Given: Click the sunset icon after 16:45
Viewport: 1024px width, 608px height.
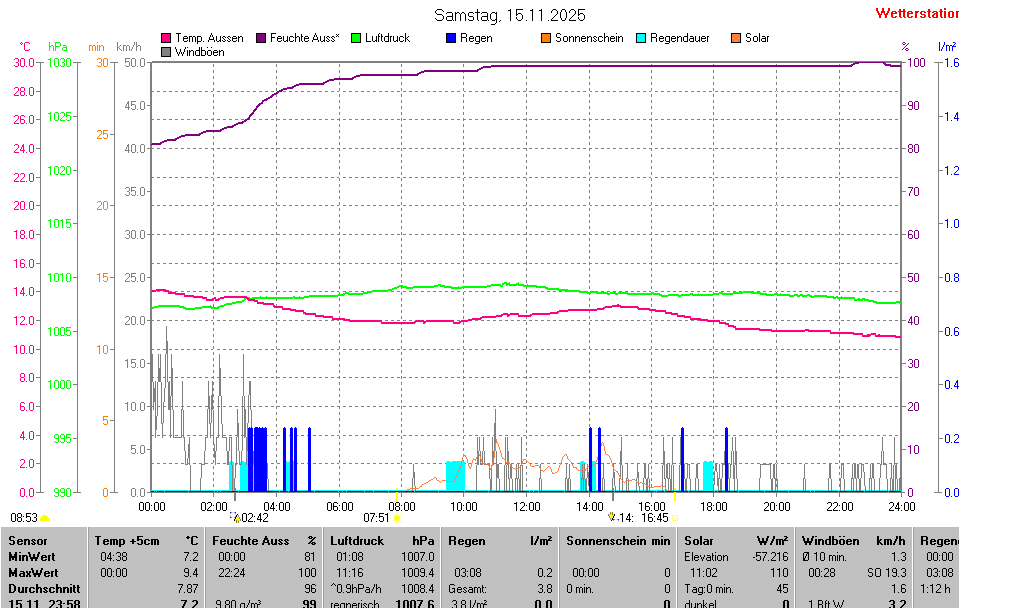Looking at the screenshot, I should pyautogui.click(x=674, y=518).
